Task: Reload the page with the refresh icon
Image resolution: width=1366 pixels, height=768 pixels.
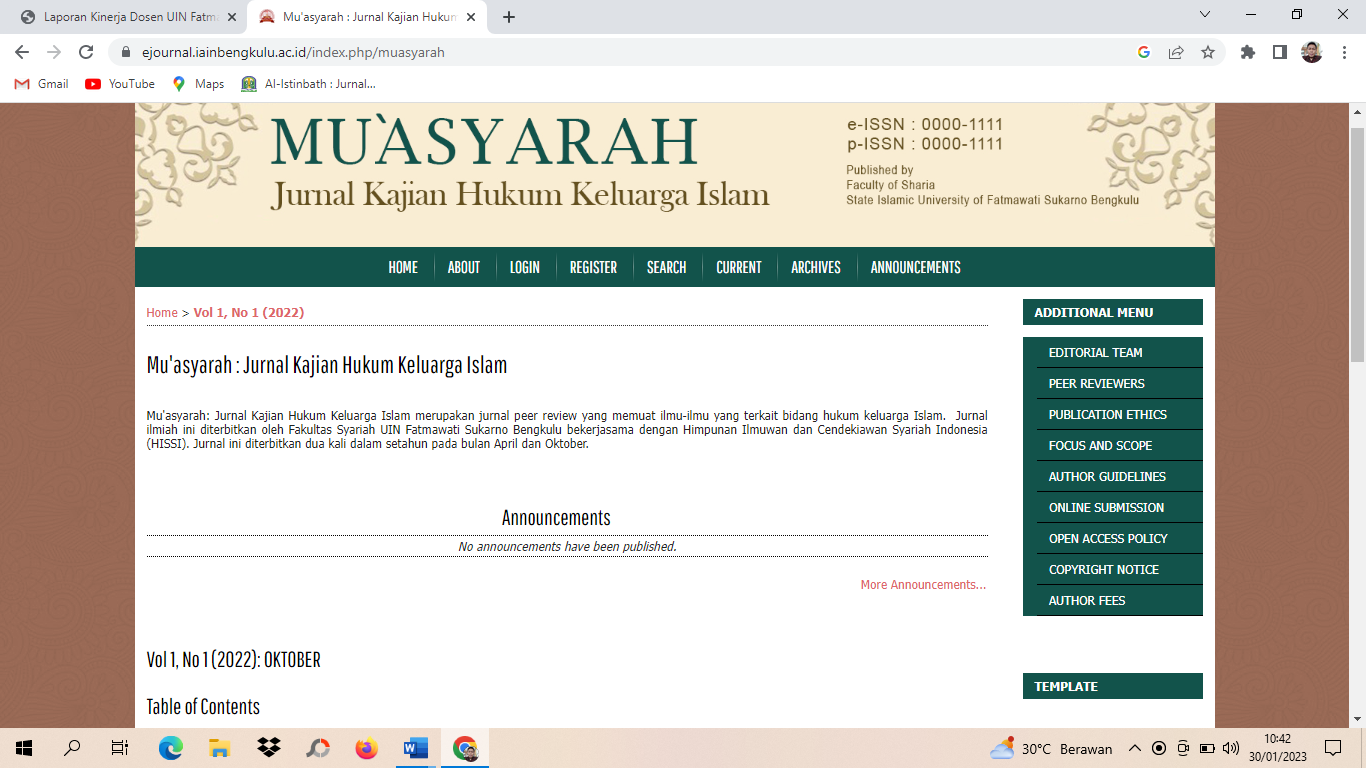Action: pyautogui.click(x=86, y=52)
